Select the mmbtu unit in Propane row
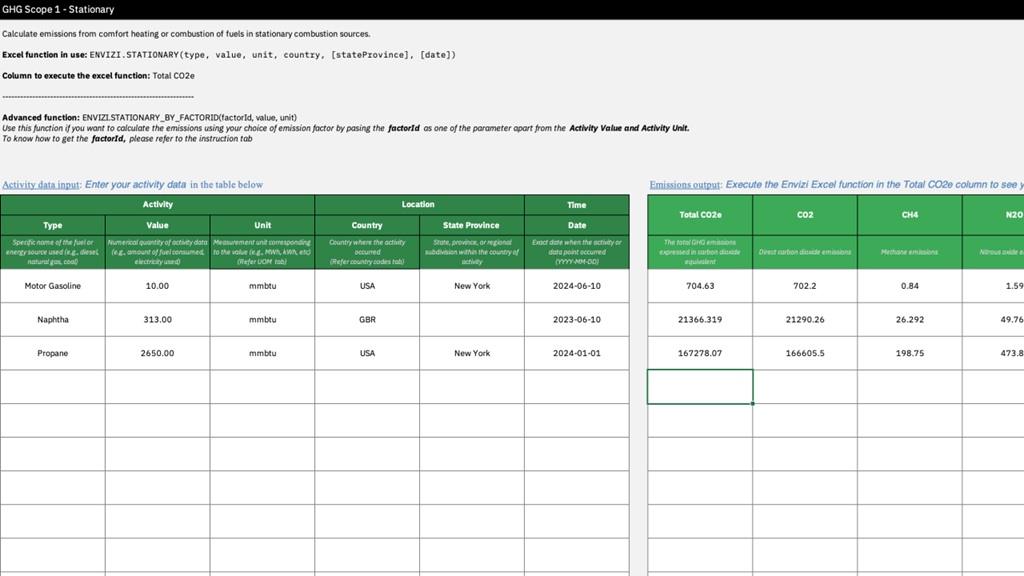 tap(263, 353)
